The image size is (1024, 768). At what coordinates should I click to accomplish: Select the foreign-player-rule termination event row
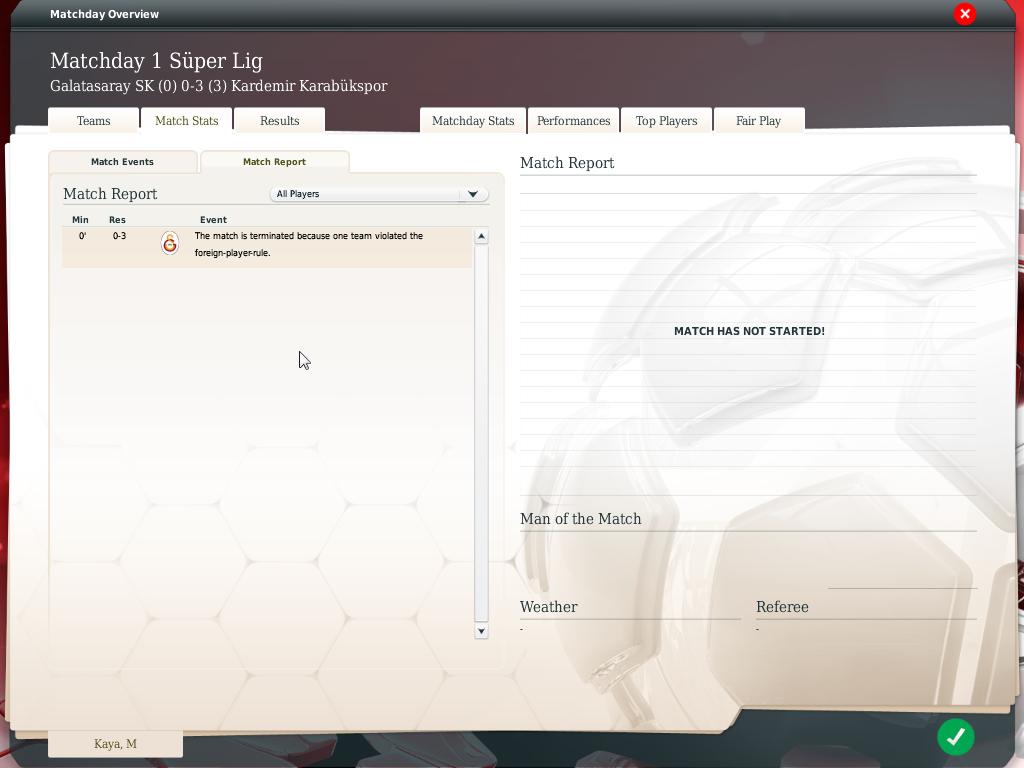point(267,247)
